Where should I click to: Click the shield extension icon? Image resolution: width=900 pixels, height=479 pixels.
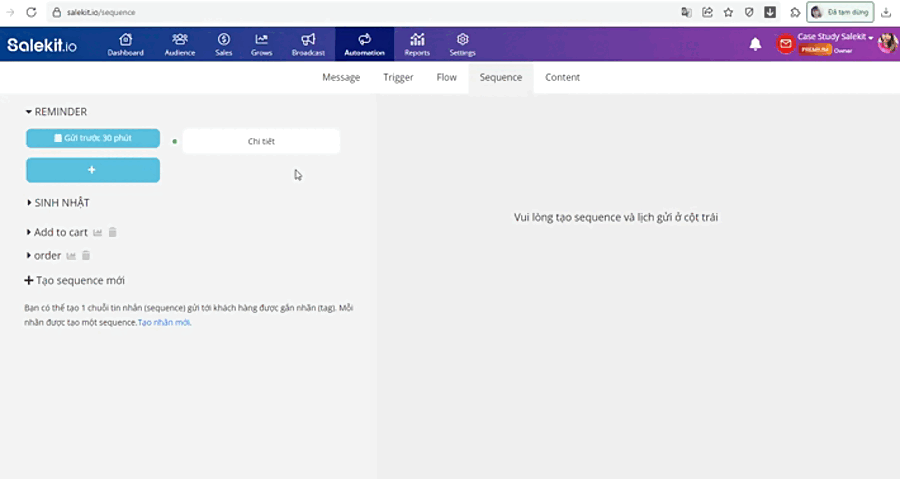click(x=749, y=12)
